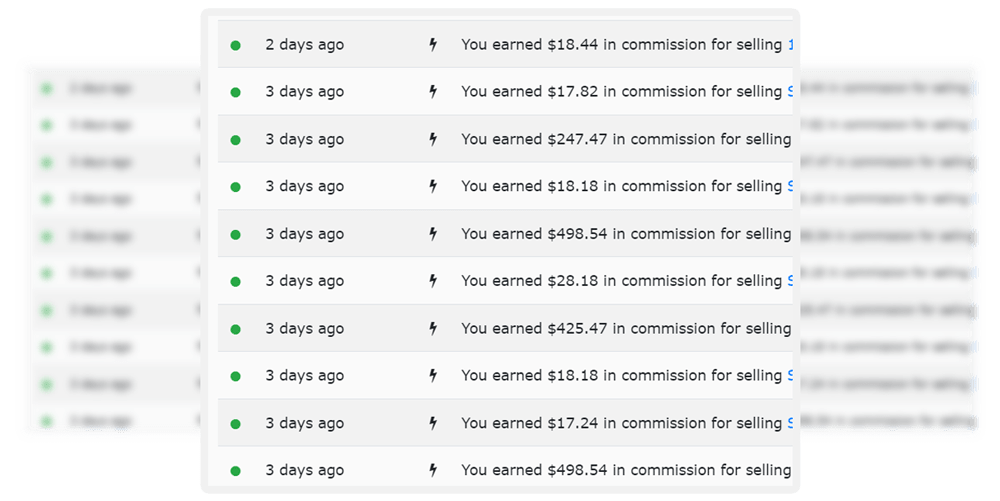Click the green status dot for the $247.47 commission
Screen dimensions: 1000x501
tap(235, 140)
